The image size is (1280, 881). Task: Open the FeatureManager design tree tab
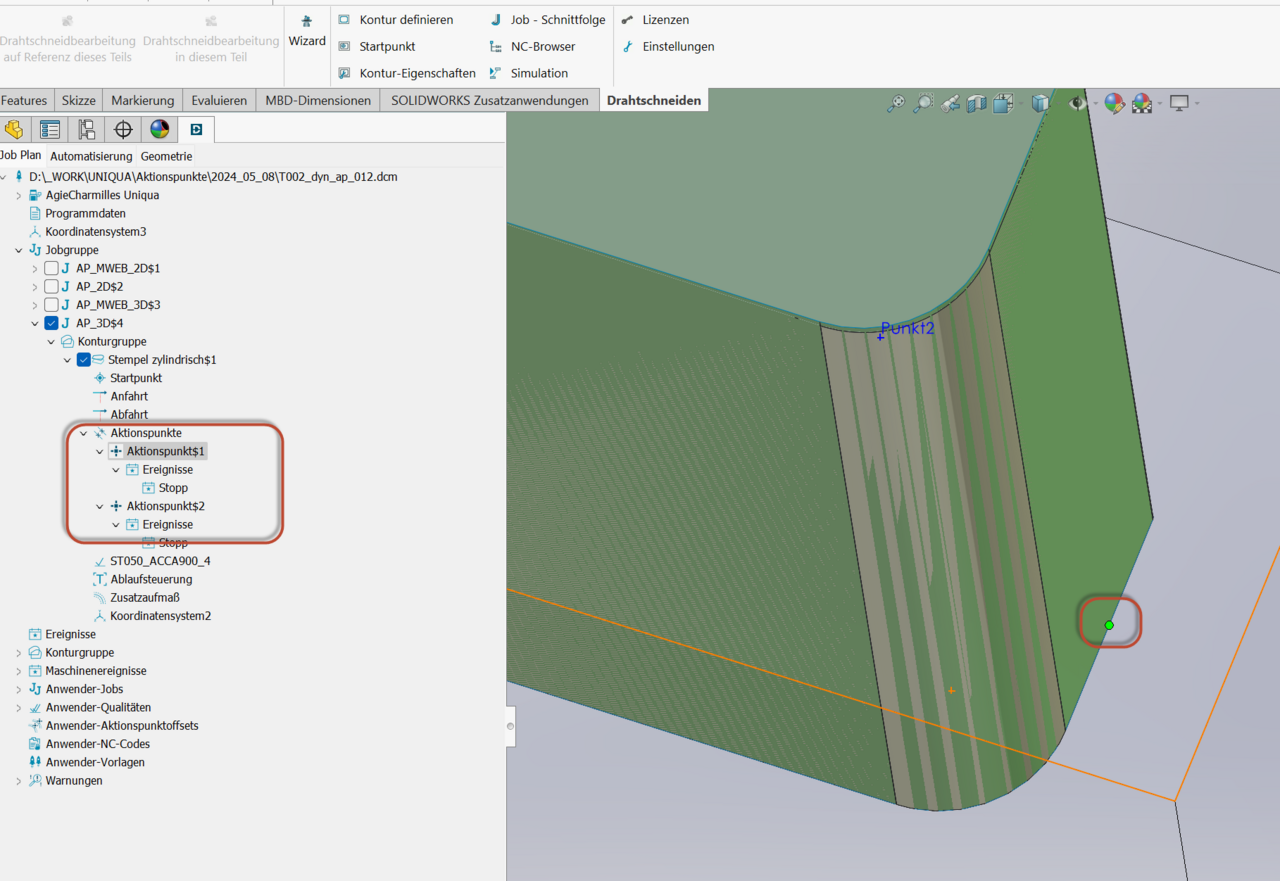[14, 130]
